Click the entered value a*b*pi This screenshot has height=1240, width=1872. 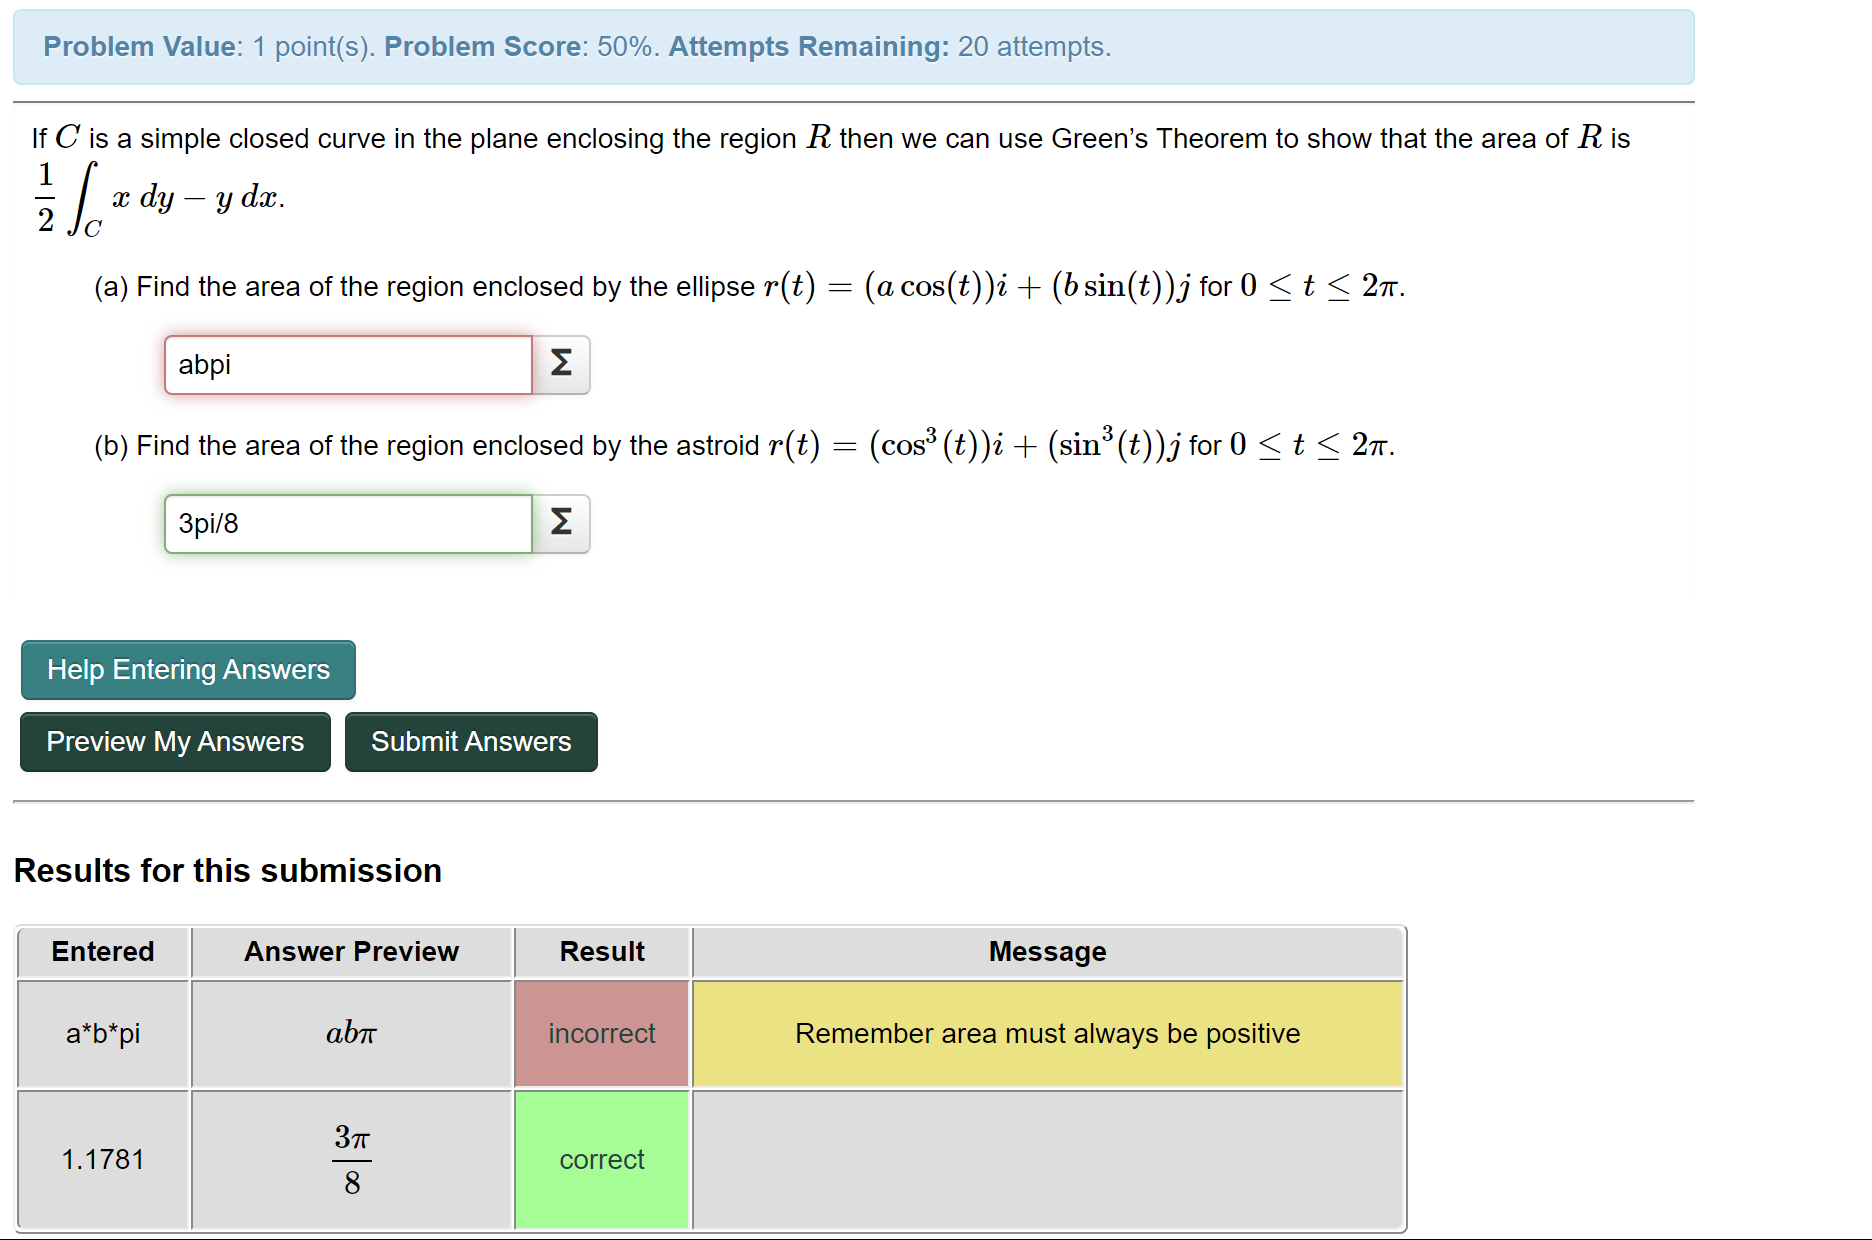[102, 1033]
